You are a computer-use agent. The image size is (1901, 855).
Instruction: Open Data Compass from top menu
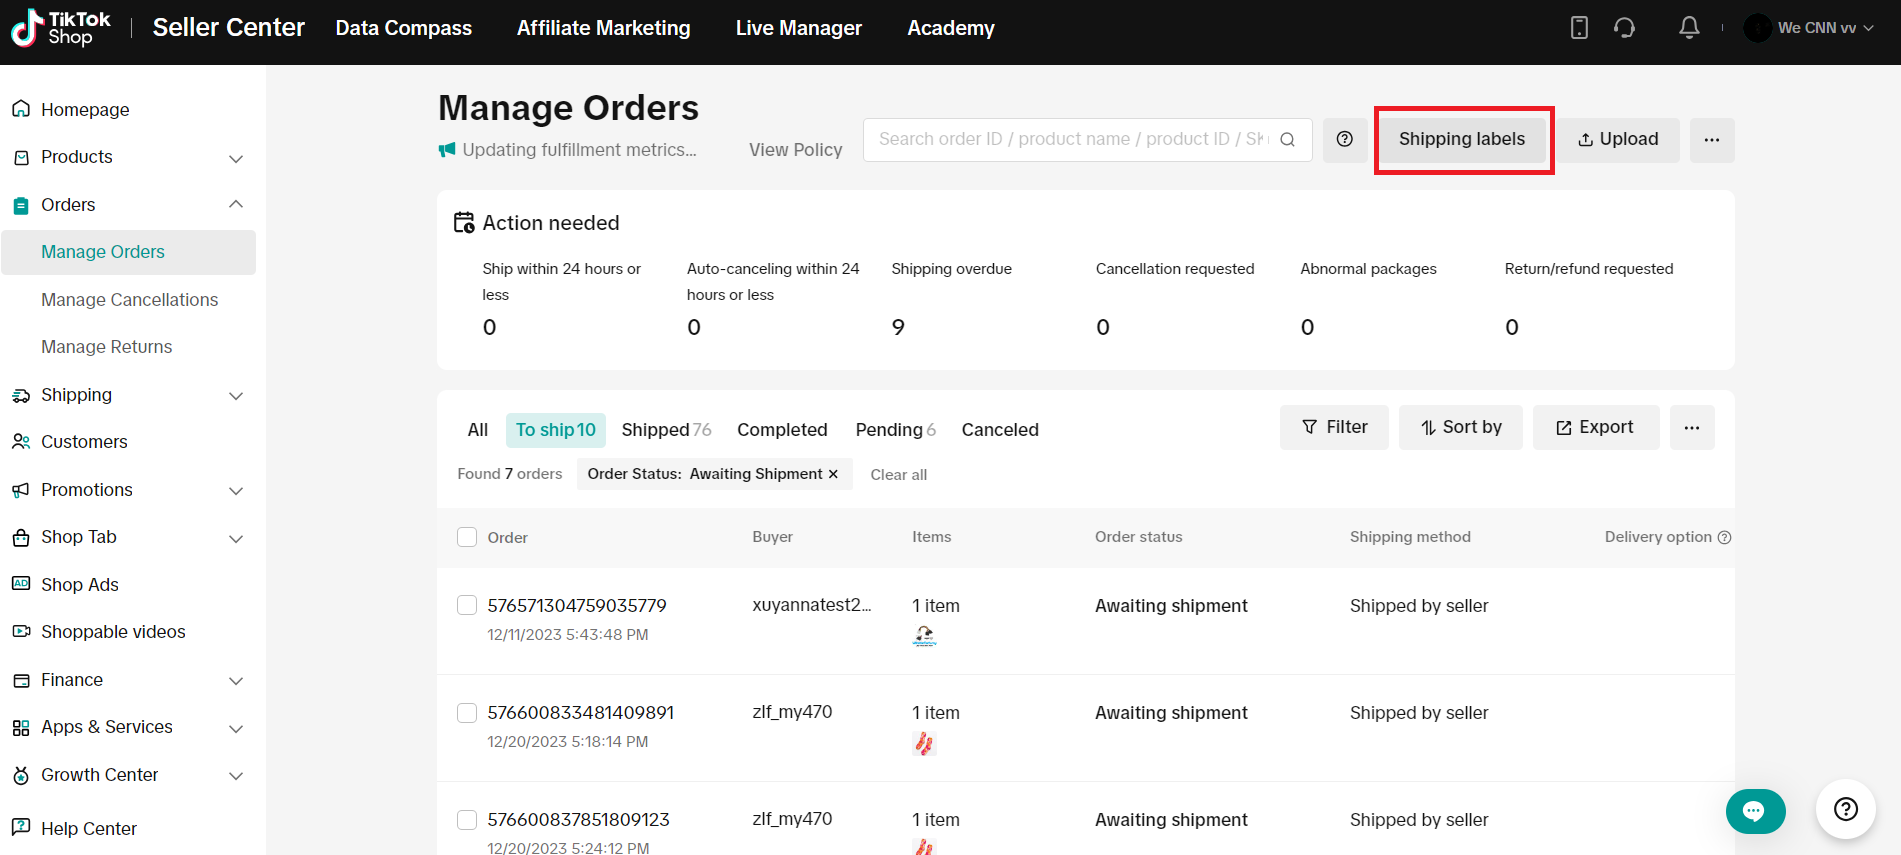point(403,28)
